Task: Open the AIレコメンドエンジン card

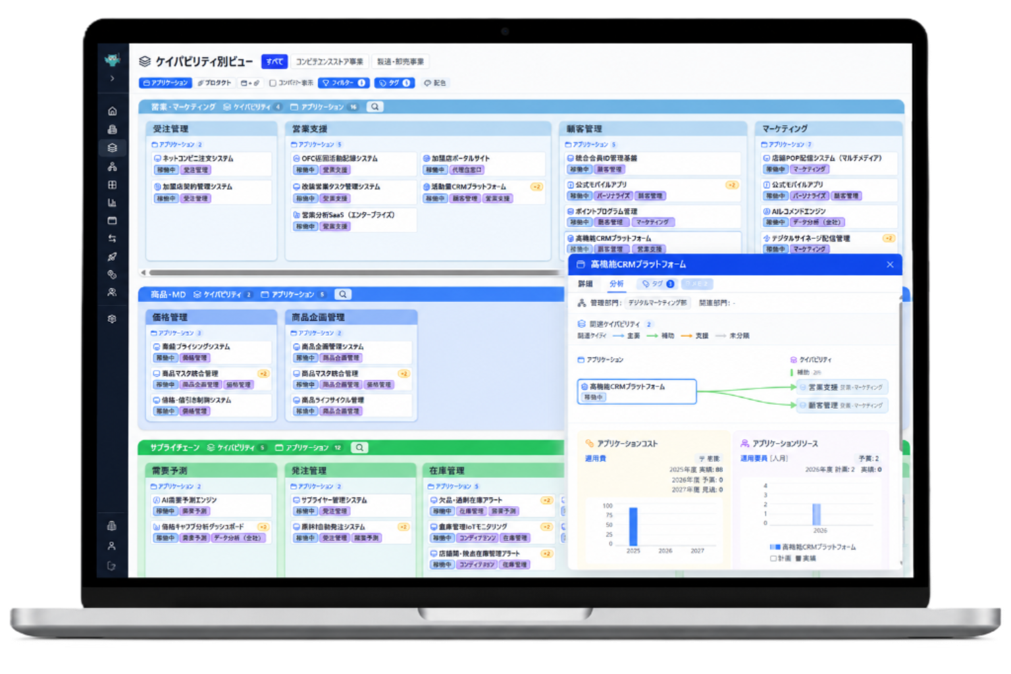Action: [x=829, y=217]
